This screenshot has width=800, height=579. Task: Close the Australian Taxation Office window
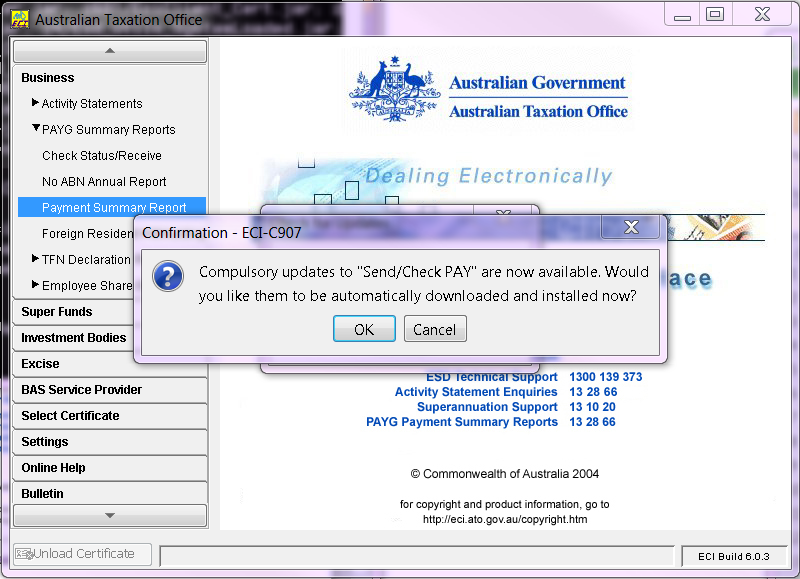coord(762,14)
